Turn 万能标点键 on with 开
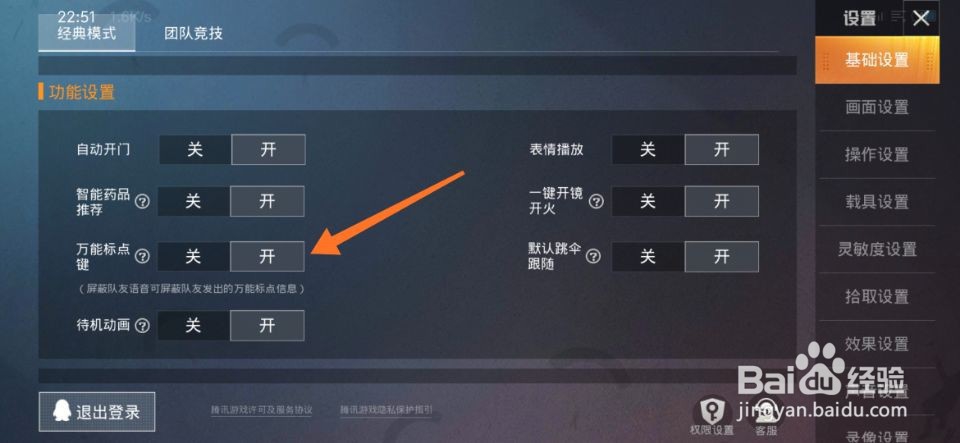960x443 pixels. [267, 256]
